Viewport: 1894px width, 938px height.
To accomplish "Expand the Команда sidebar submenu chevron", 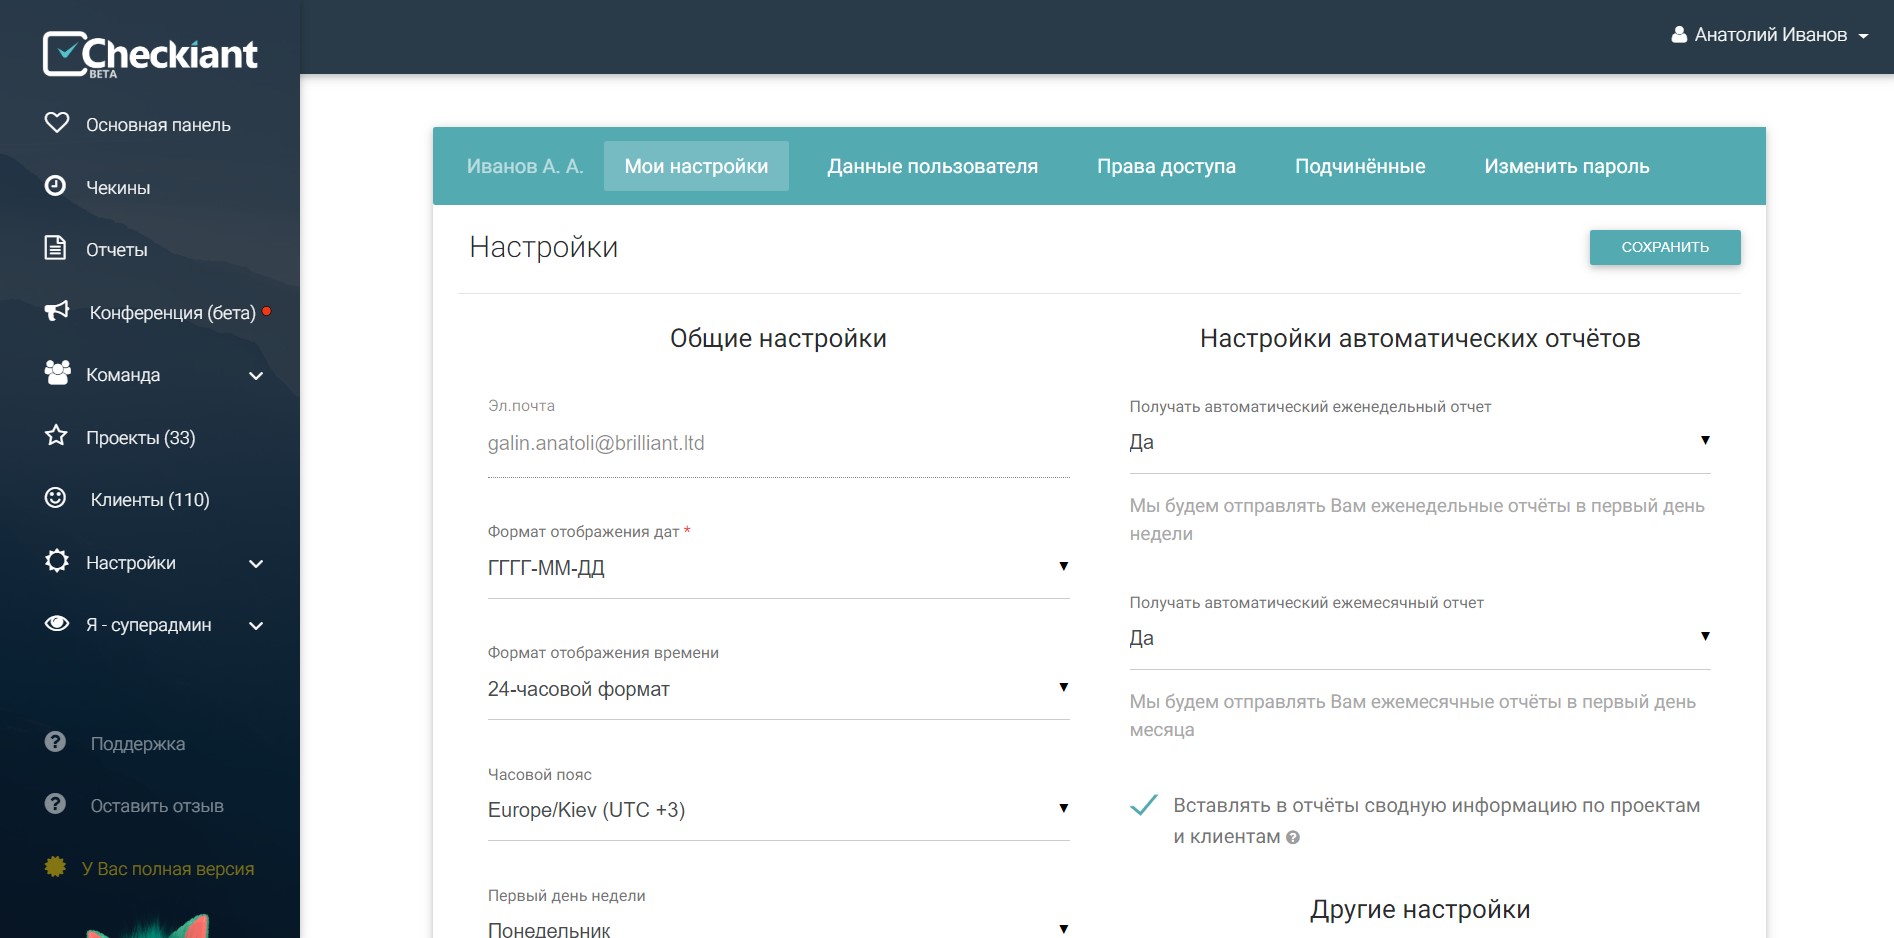I will click(256, 376).
